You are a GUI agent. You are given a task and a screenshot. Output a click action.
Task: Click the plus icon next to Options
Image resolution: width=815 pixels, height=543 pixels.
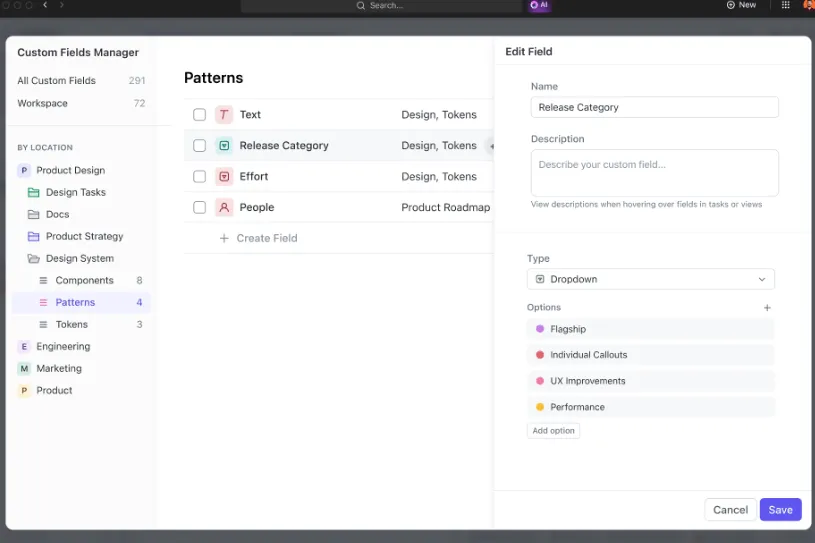[x=767, y=308]
